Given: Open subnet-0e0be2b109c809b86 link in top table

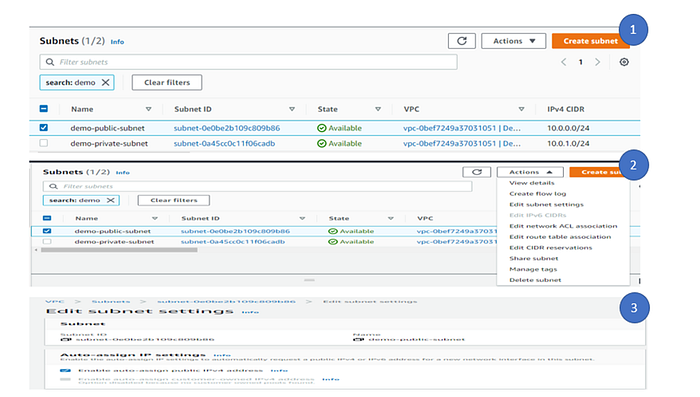Looking at the screenshot, I should click(x=227, y=128).
